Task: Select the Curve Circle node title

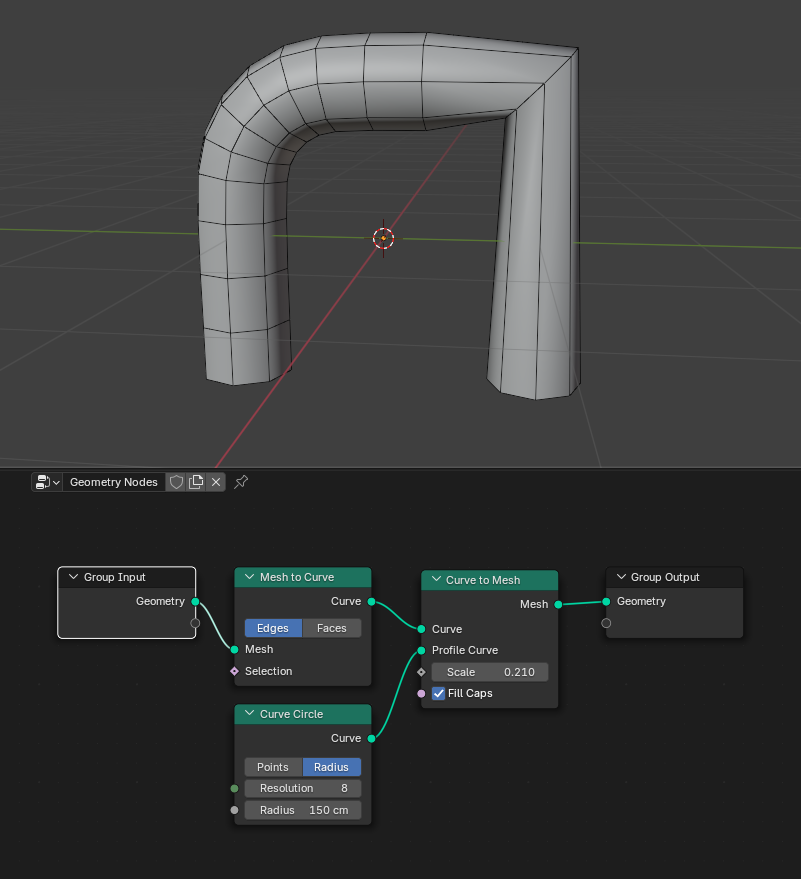Action: (x=291, y=714)
